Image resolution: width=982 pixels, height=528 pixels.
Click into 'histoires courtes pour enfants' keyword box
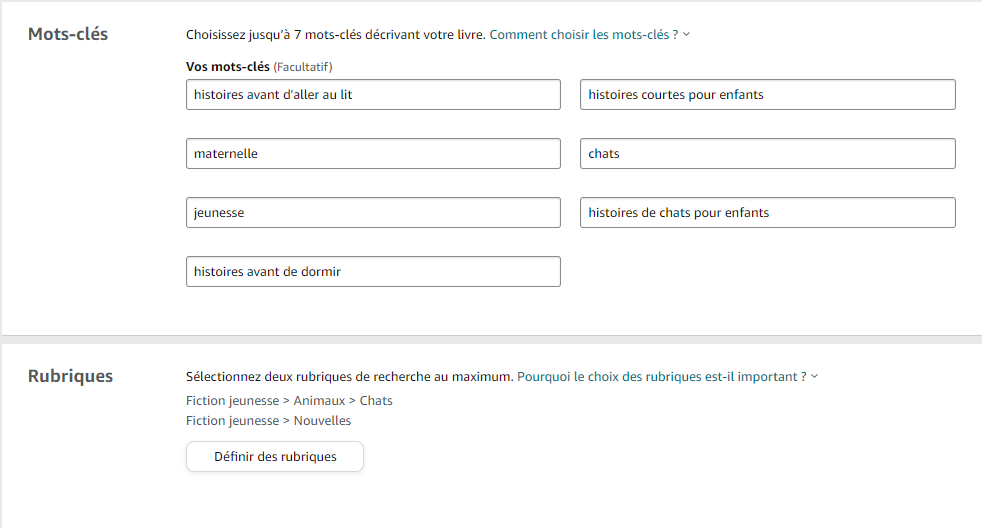click(x=767, y=95)
